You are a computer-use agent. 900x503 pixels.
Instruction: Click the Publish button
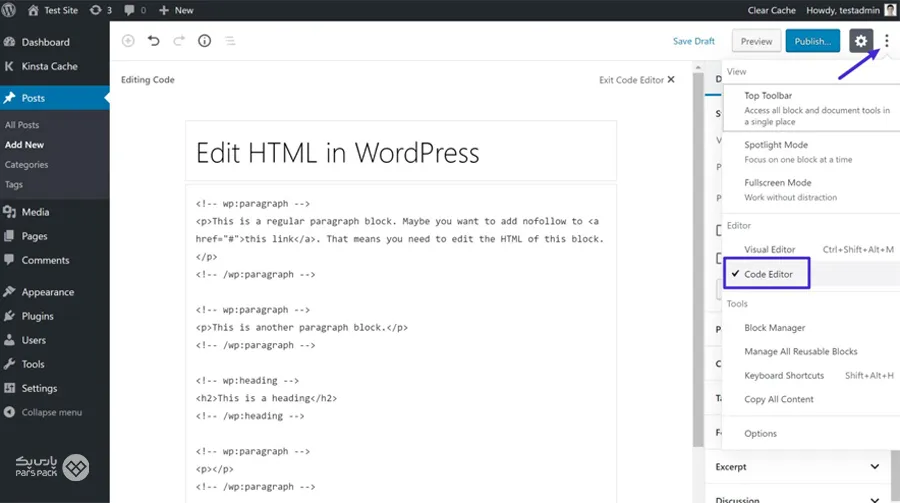[x=812, y=41]
